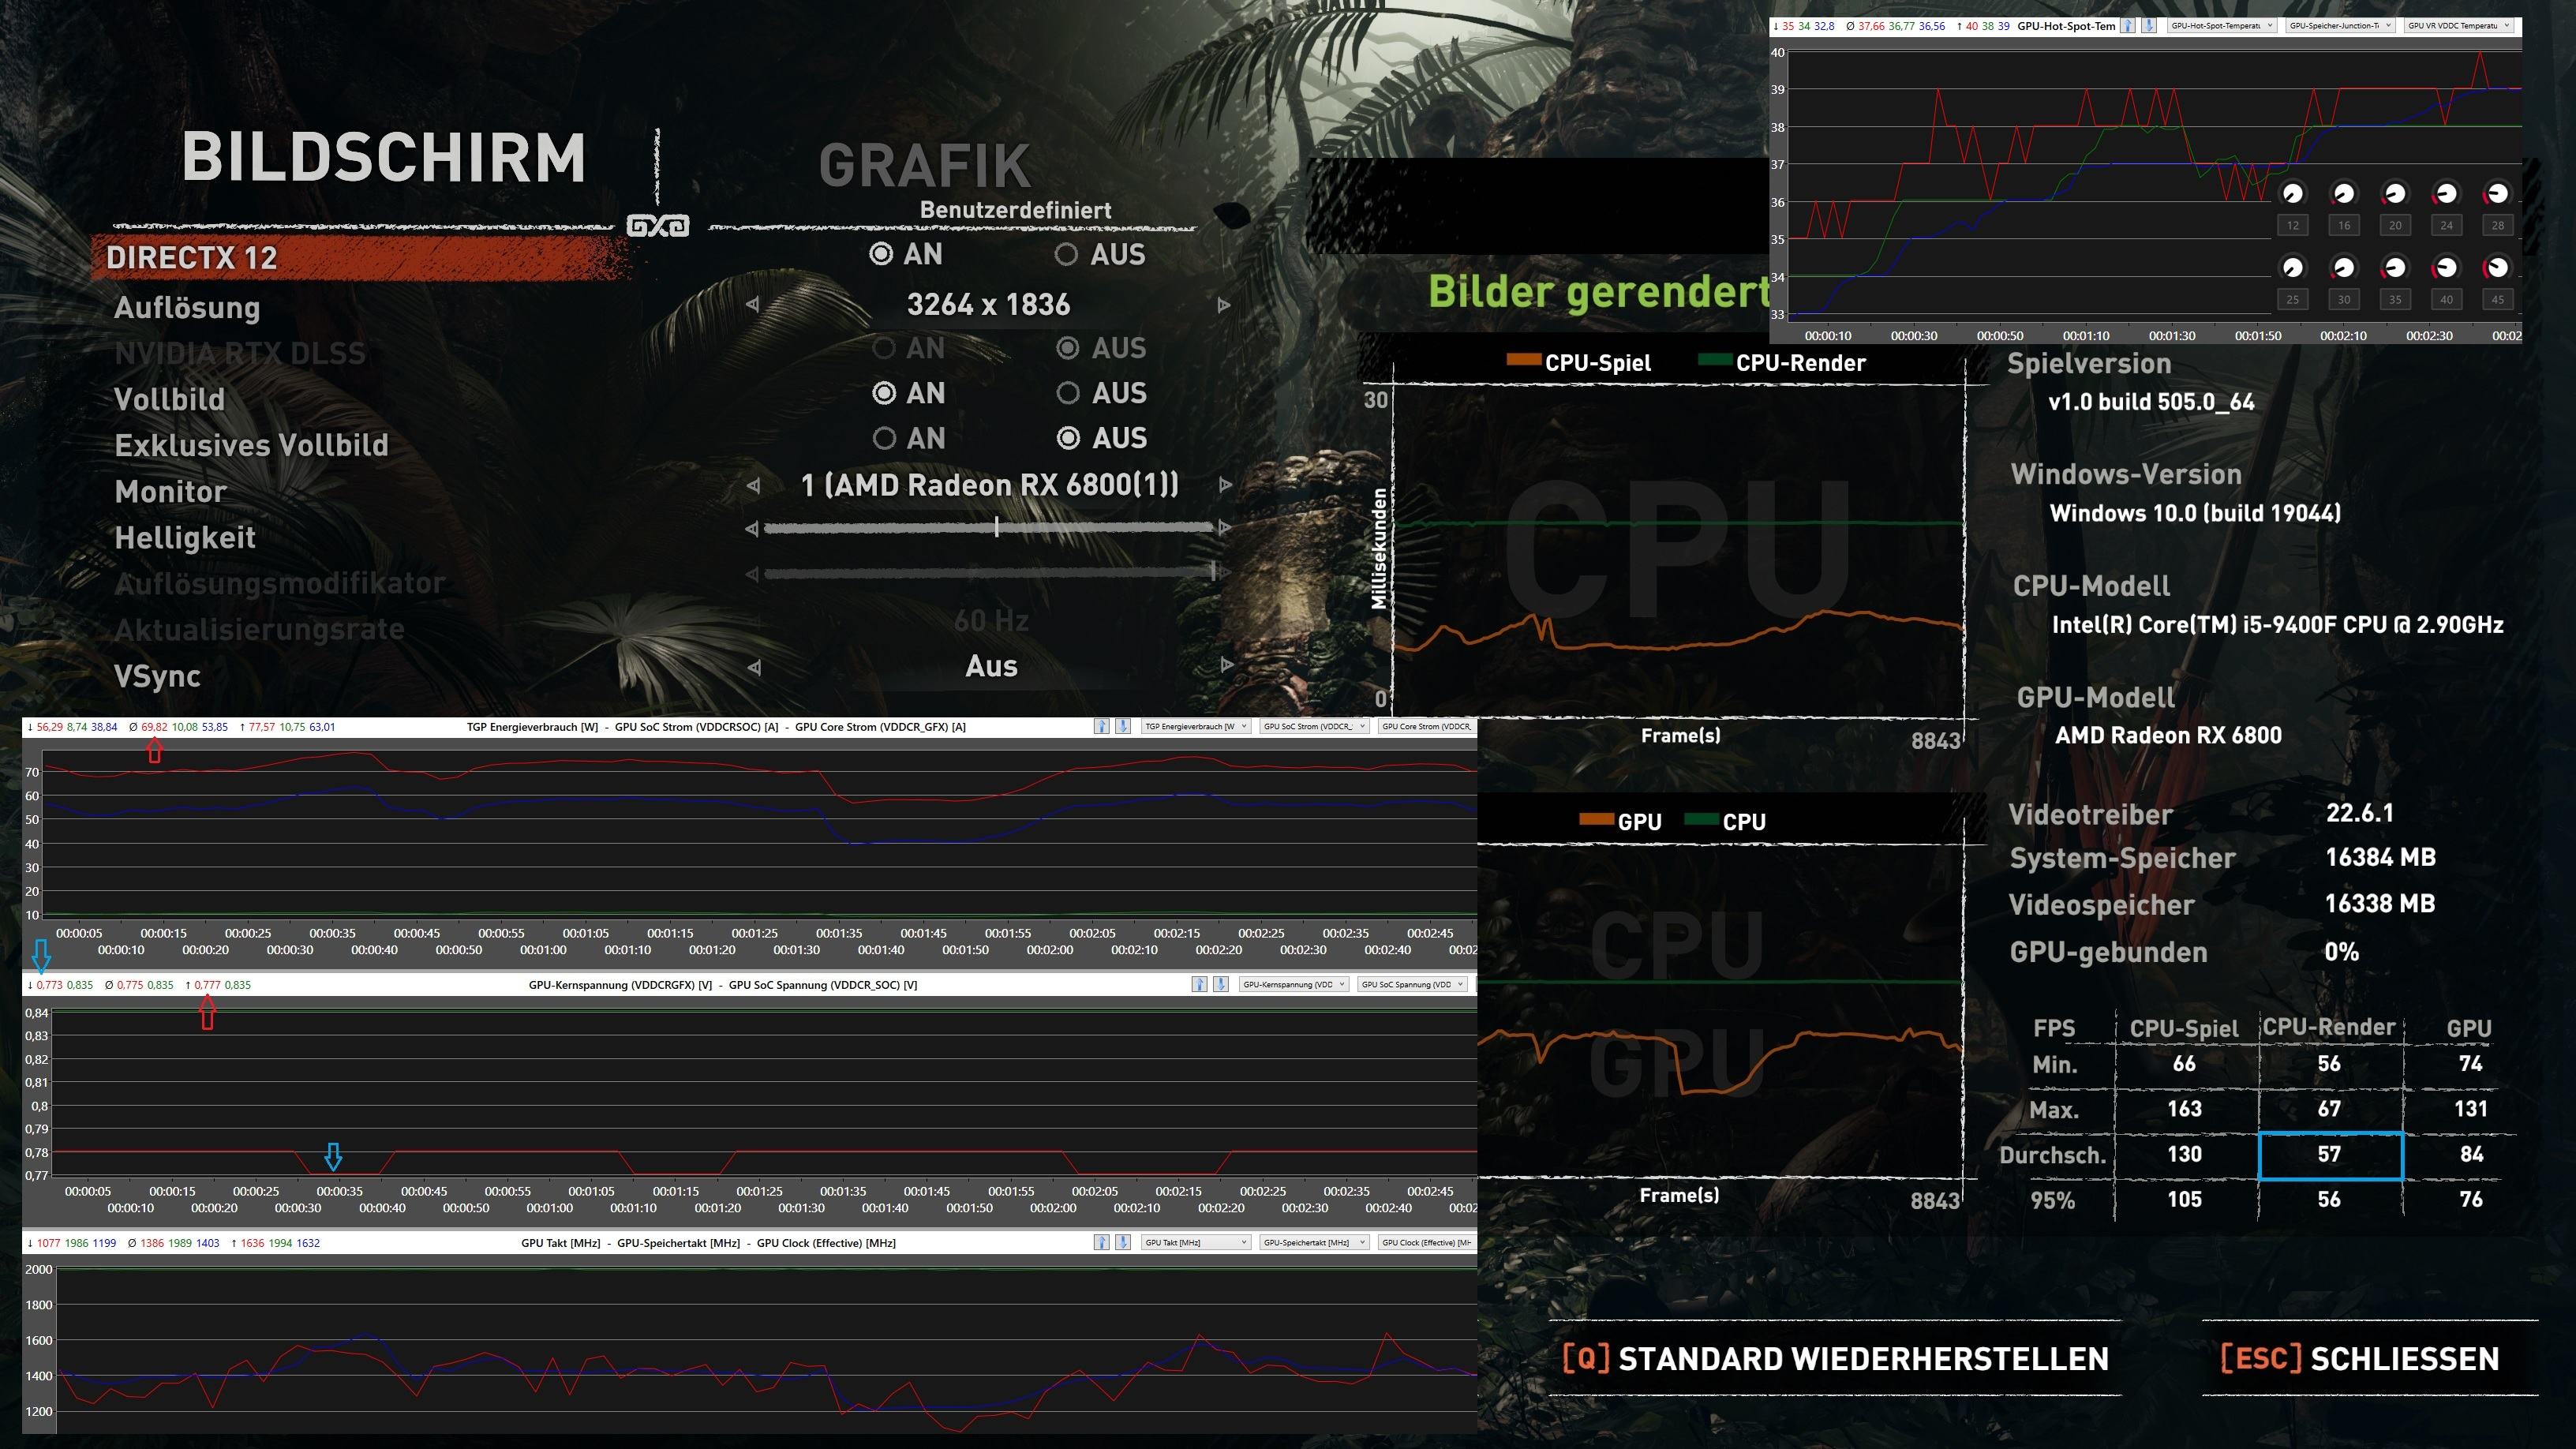2576x1449 pixels.
Task: Click left arrow to lower Auflösung
Action: pos(753,304)
